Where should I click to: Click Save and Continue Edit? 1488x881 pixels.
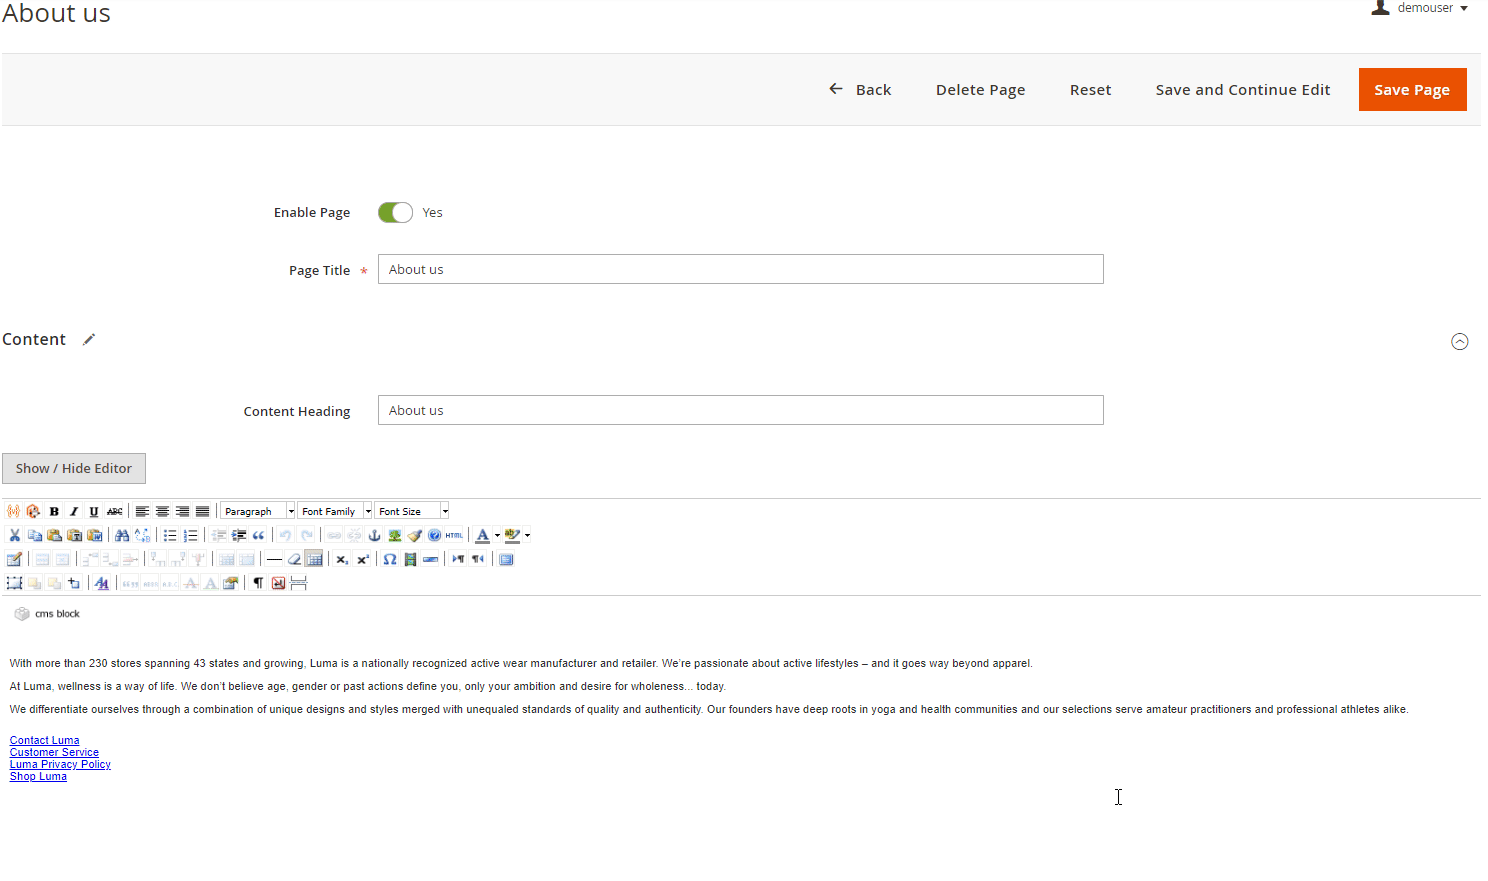point(1243,89)
